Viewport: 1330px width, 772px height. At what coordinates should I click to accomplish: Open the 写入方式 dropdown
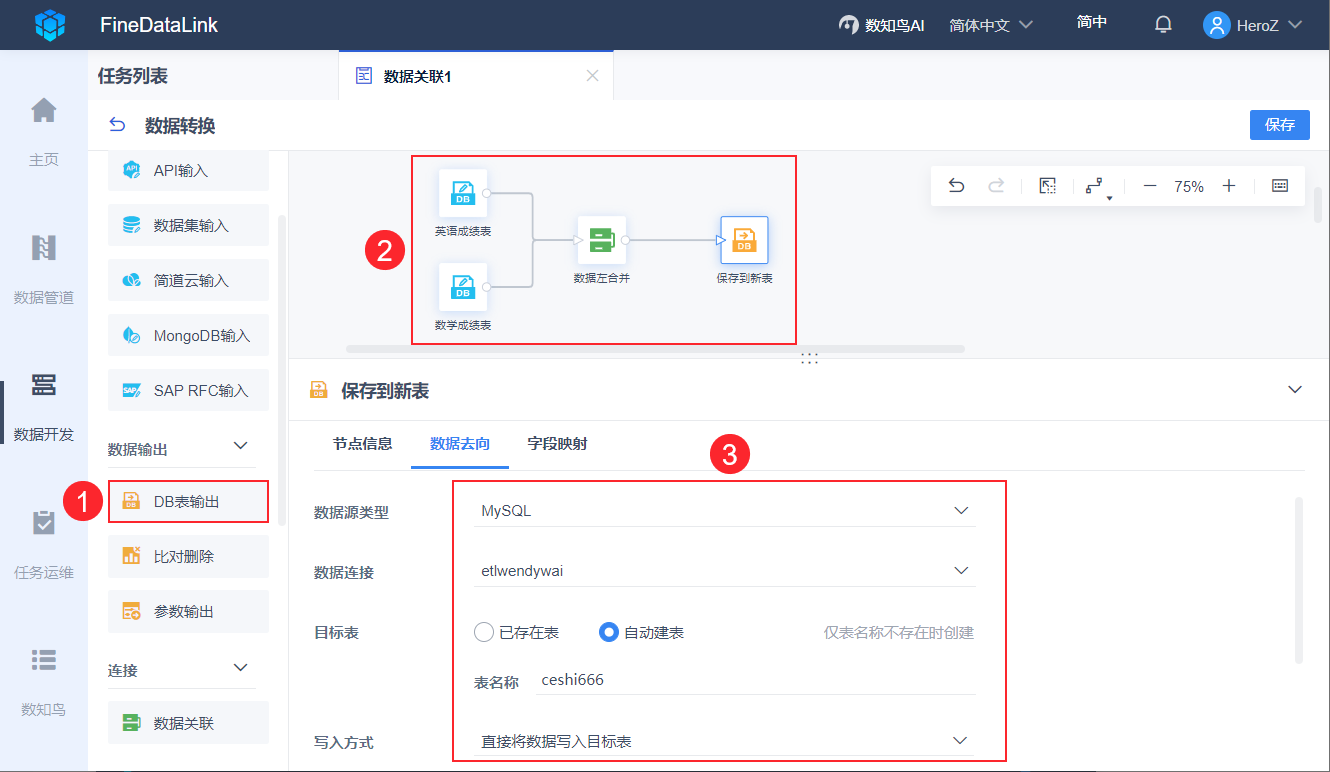point(725,741)
